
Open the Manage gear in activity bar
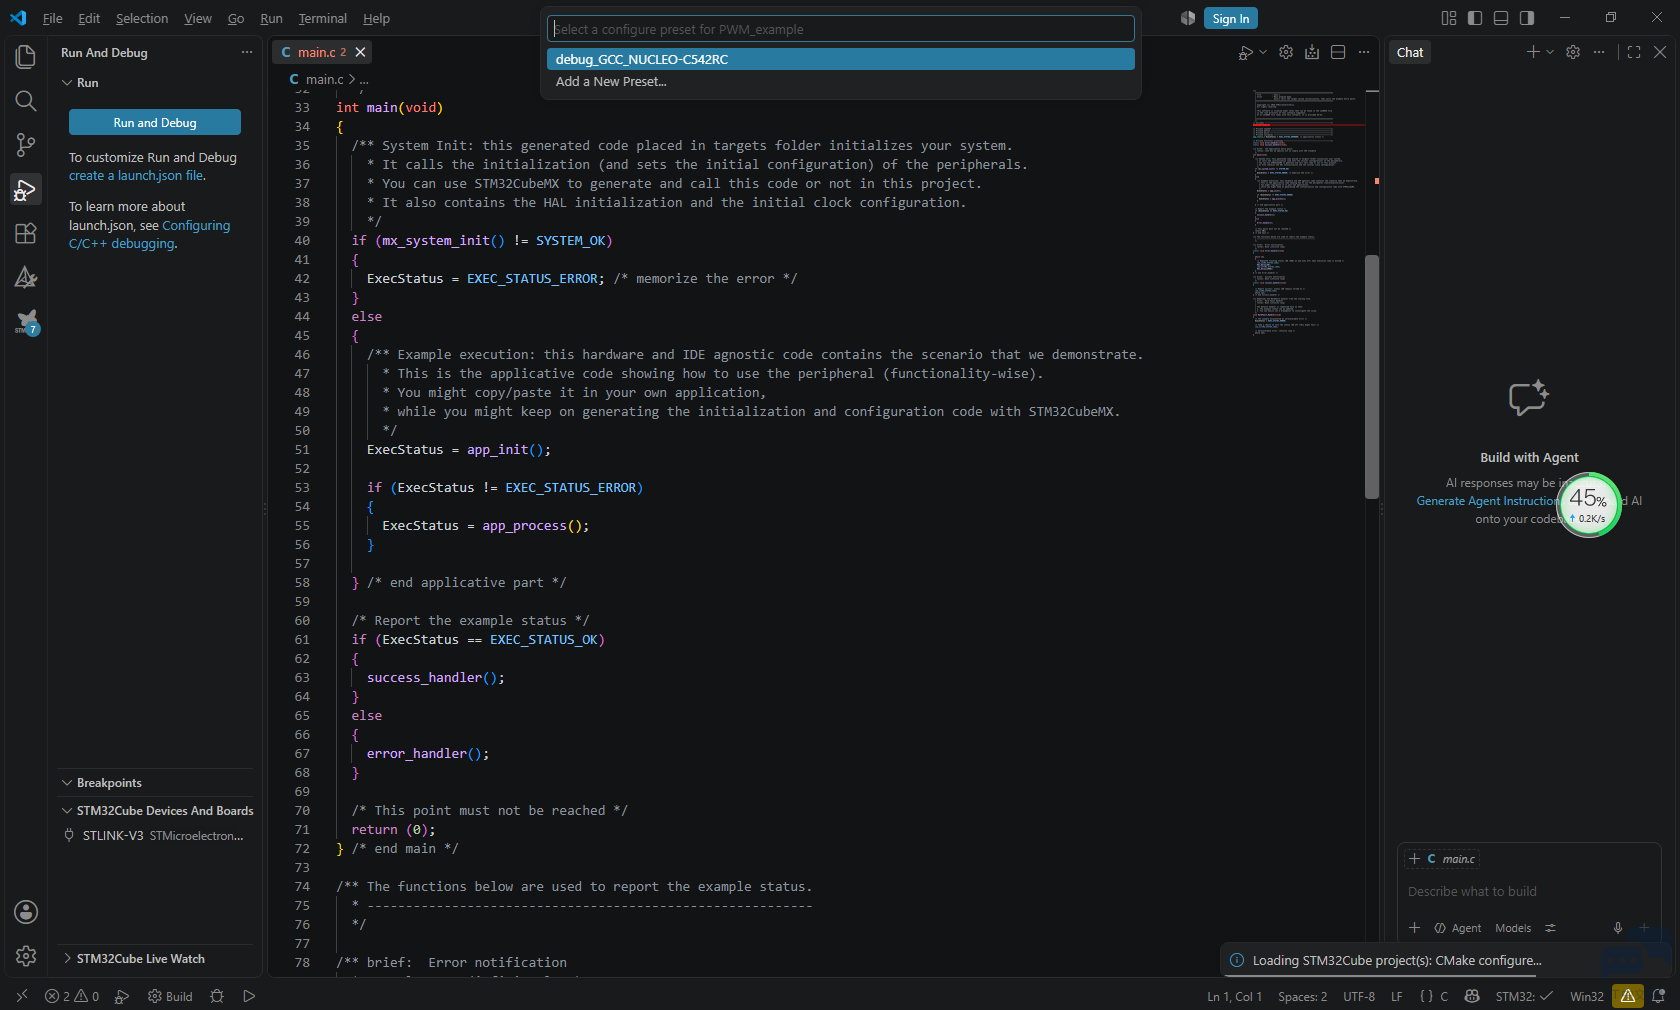(26, 956)
